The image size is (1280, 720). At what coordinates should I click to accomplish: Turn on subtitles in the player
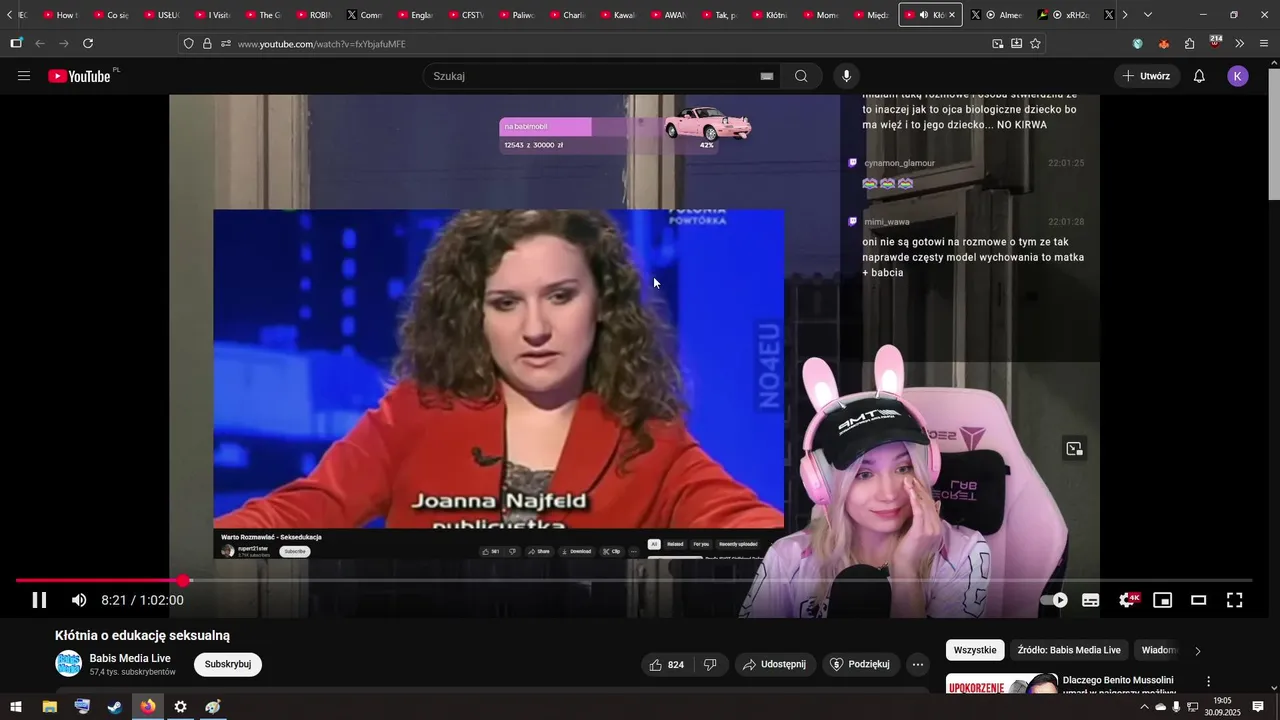[x=1091, y=600]
